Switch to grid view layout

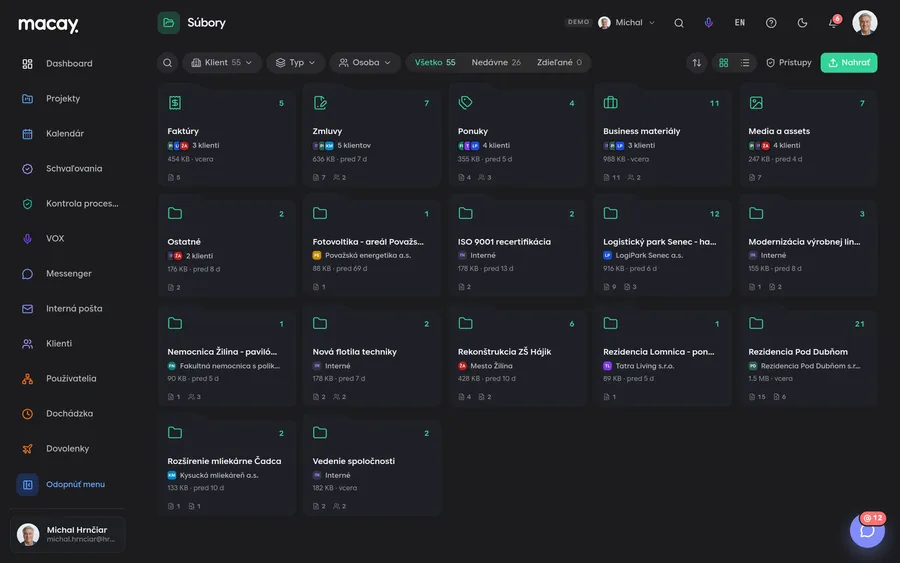point(723,63)
